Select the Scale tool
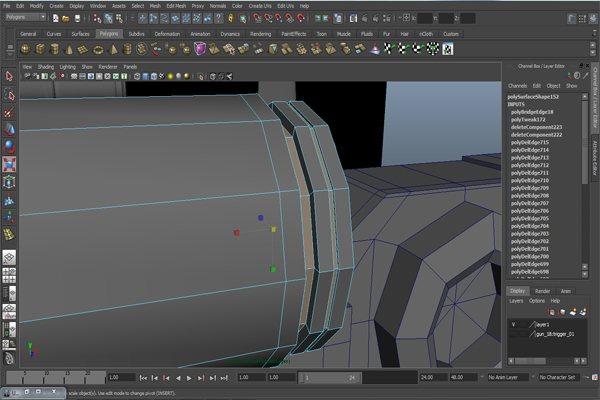Screen dimensions: 600x400 [x=9, y=164]
